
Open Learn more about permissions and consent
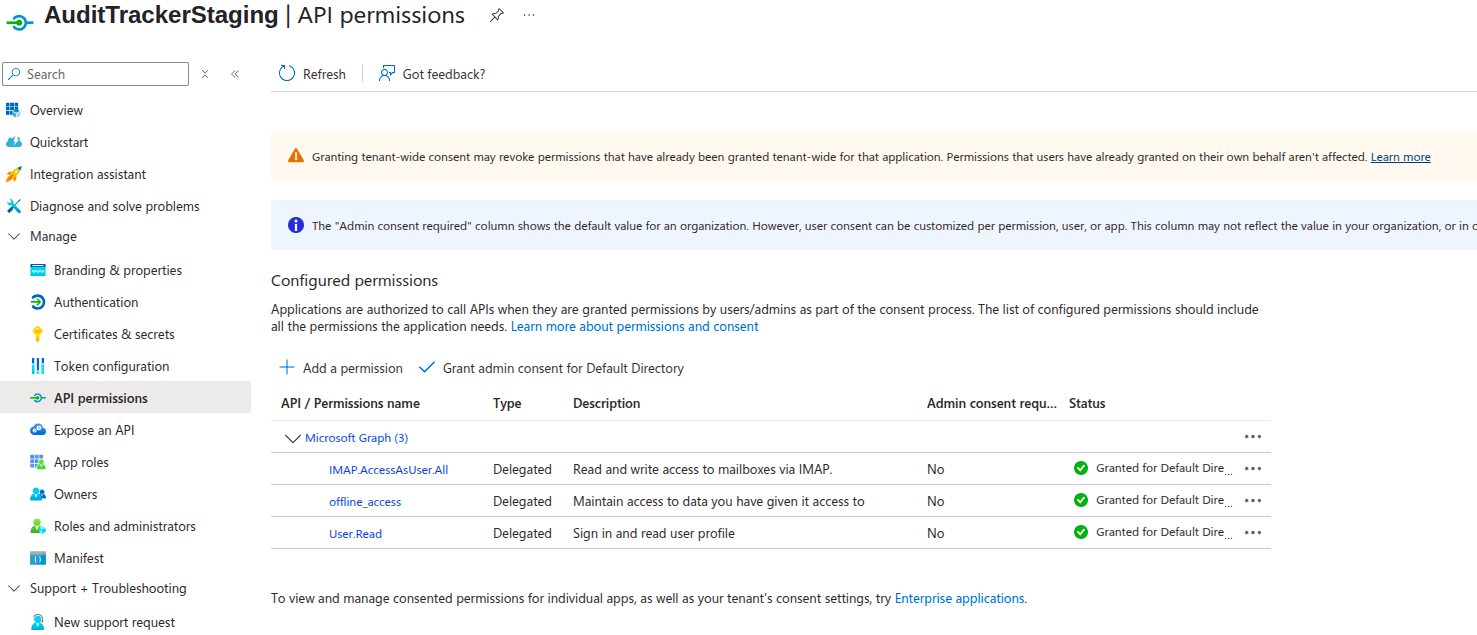coord(635,327)
